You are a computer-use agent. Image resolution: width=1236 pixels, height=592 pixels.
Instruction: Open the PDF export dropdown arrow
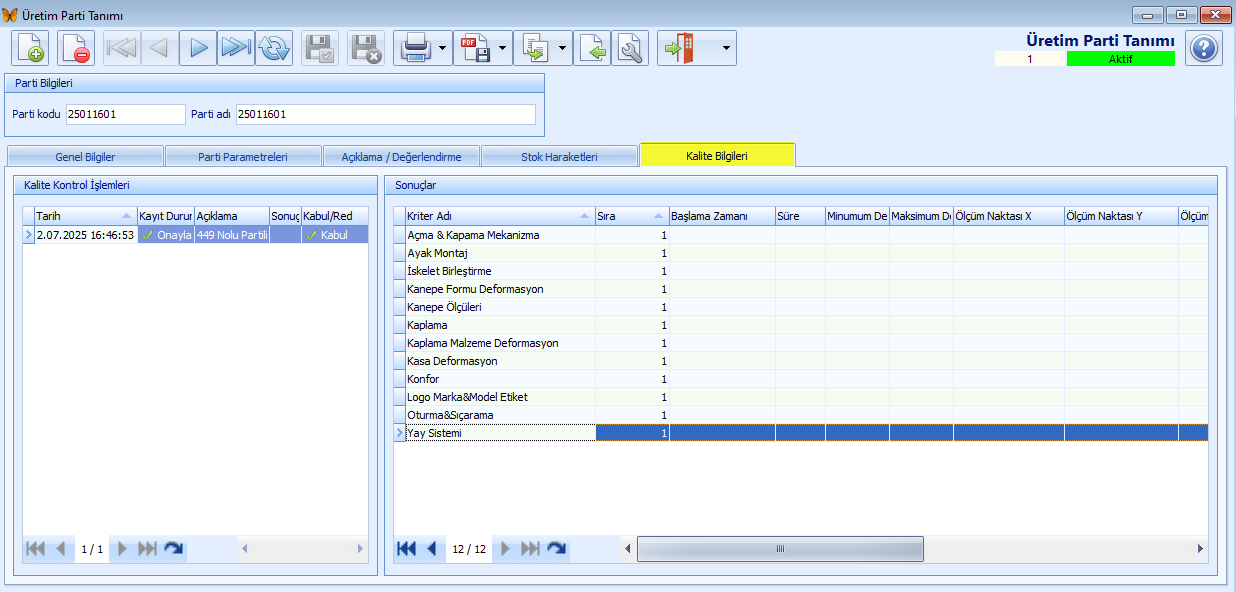point(502,48)
